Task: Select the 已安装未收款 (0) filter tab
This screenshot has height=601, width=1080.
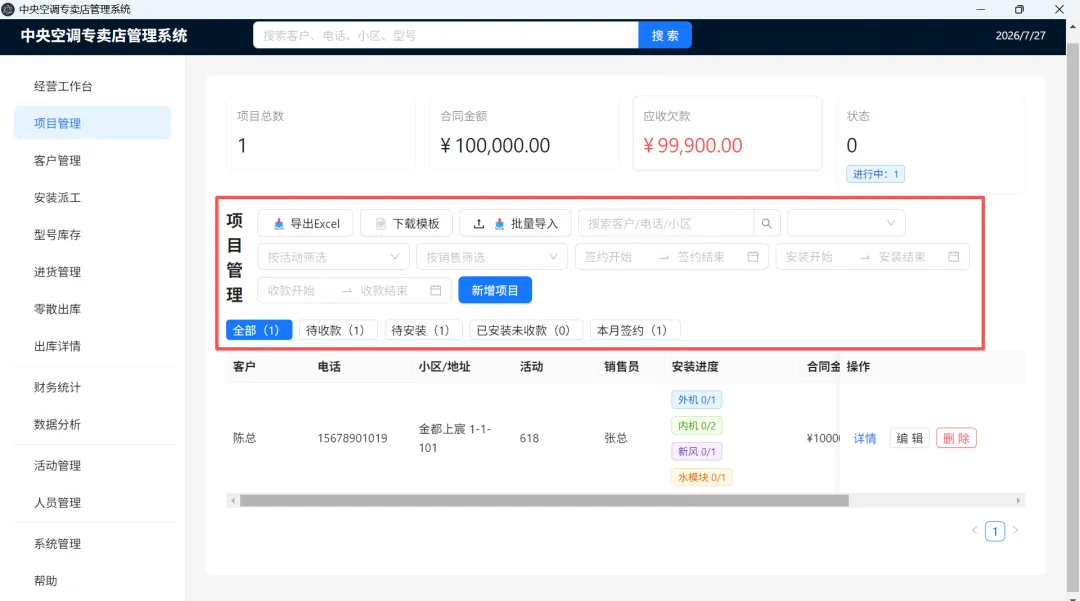Action: point(526,330)
